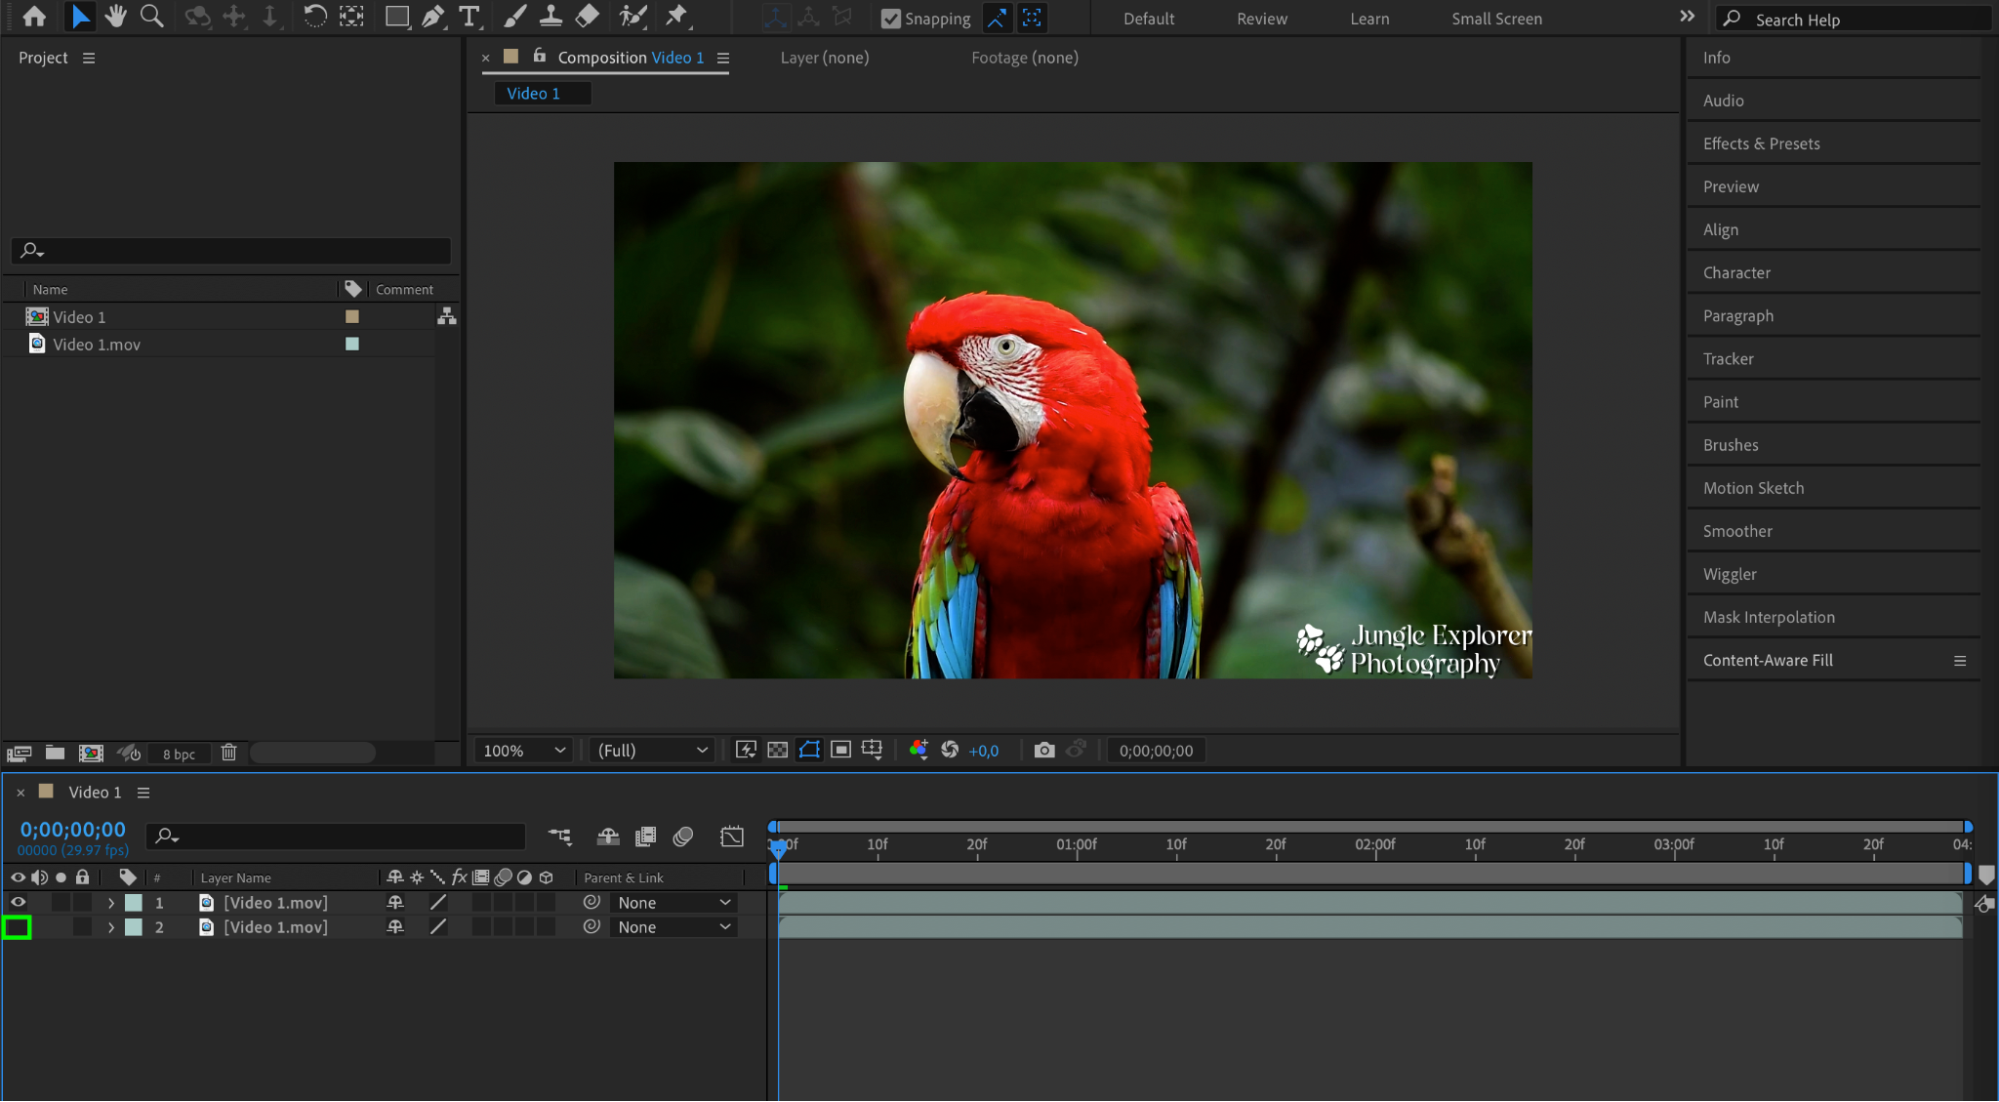Open layer 2 Parent None dropdown
1999x1102 pixels.
pos(673,928)
